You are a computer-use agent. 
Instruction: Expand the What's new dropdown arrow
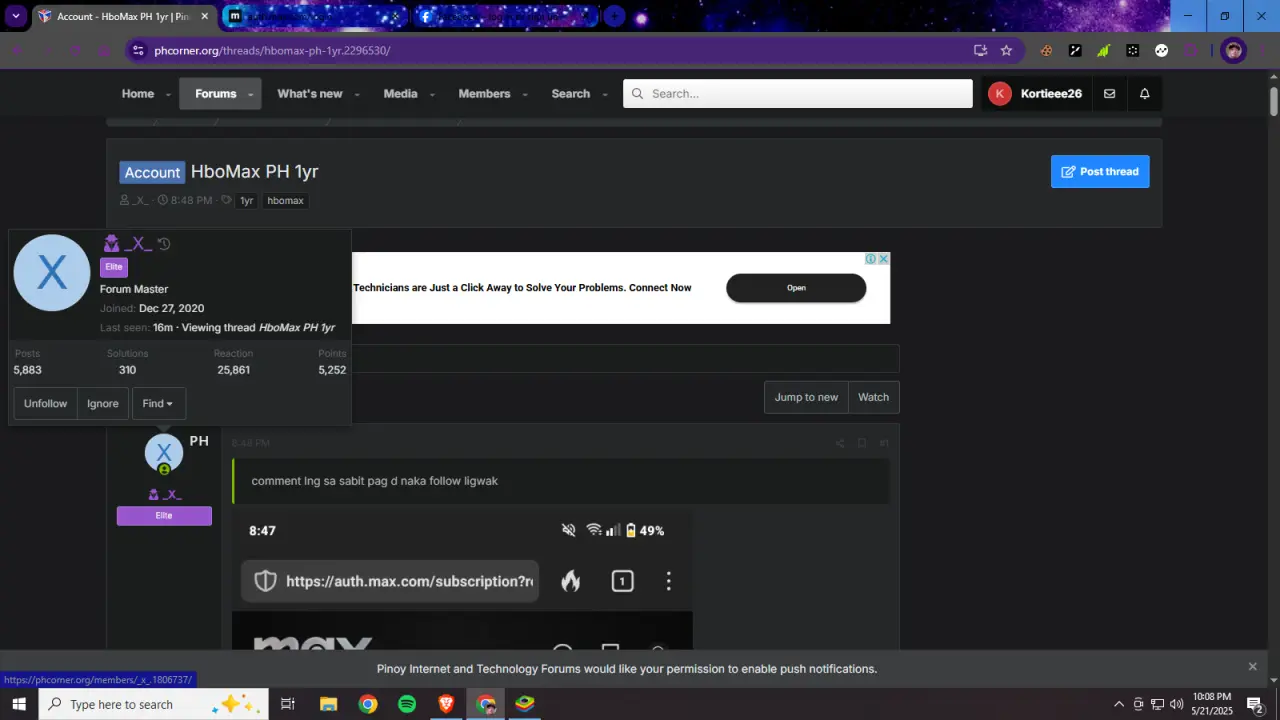[x=356, y=95]
